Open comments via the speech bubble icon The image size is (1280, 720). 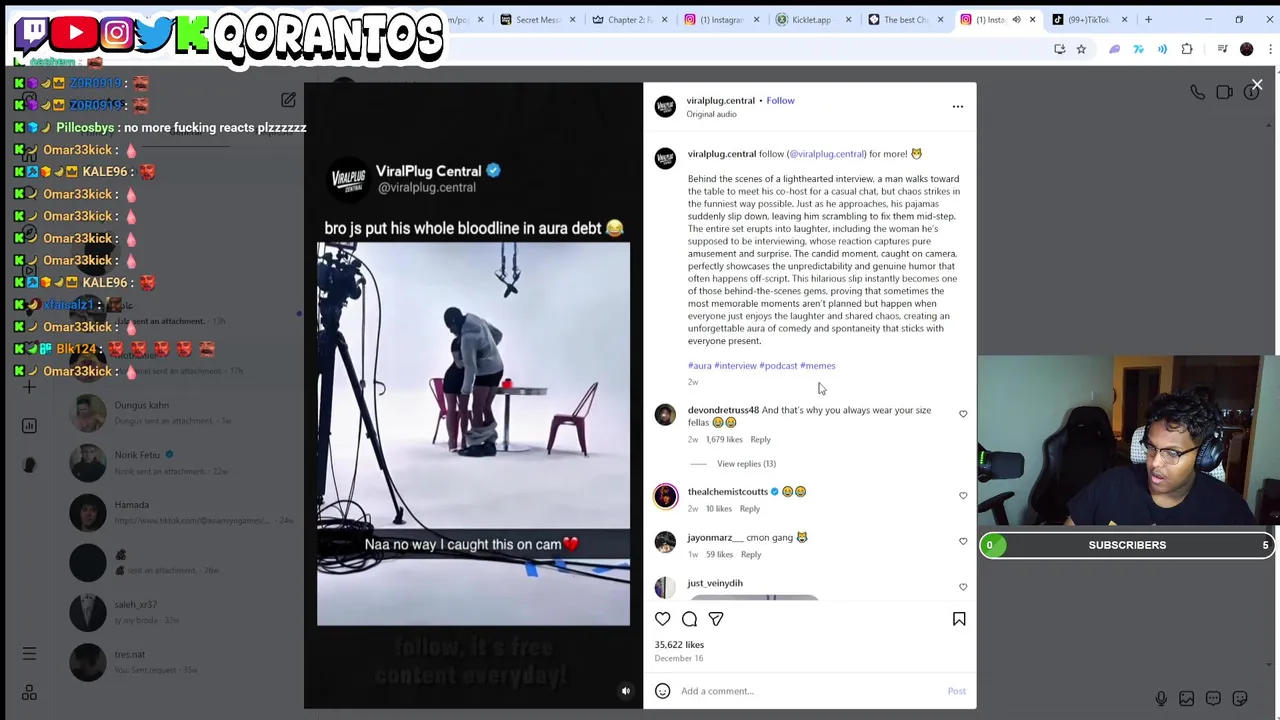689,619
